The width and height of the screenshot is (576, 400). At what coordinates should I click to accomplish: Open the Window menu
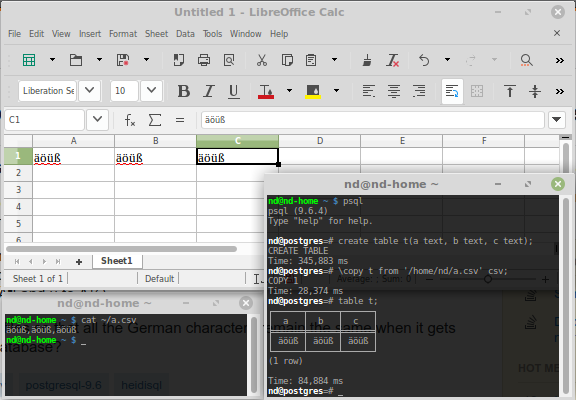pyautogui.click(x=246, y=34)
